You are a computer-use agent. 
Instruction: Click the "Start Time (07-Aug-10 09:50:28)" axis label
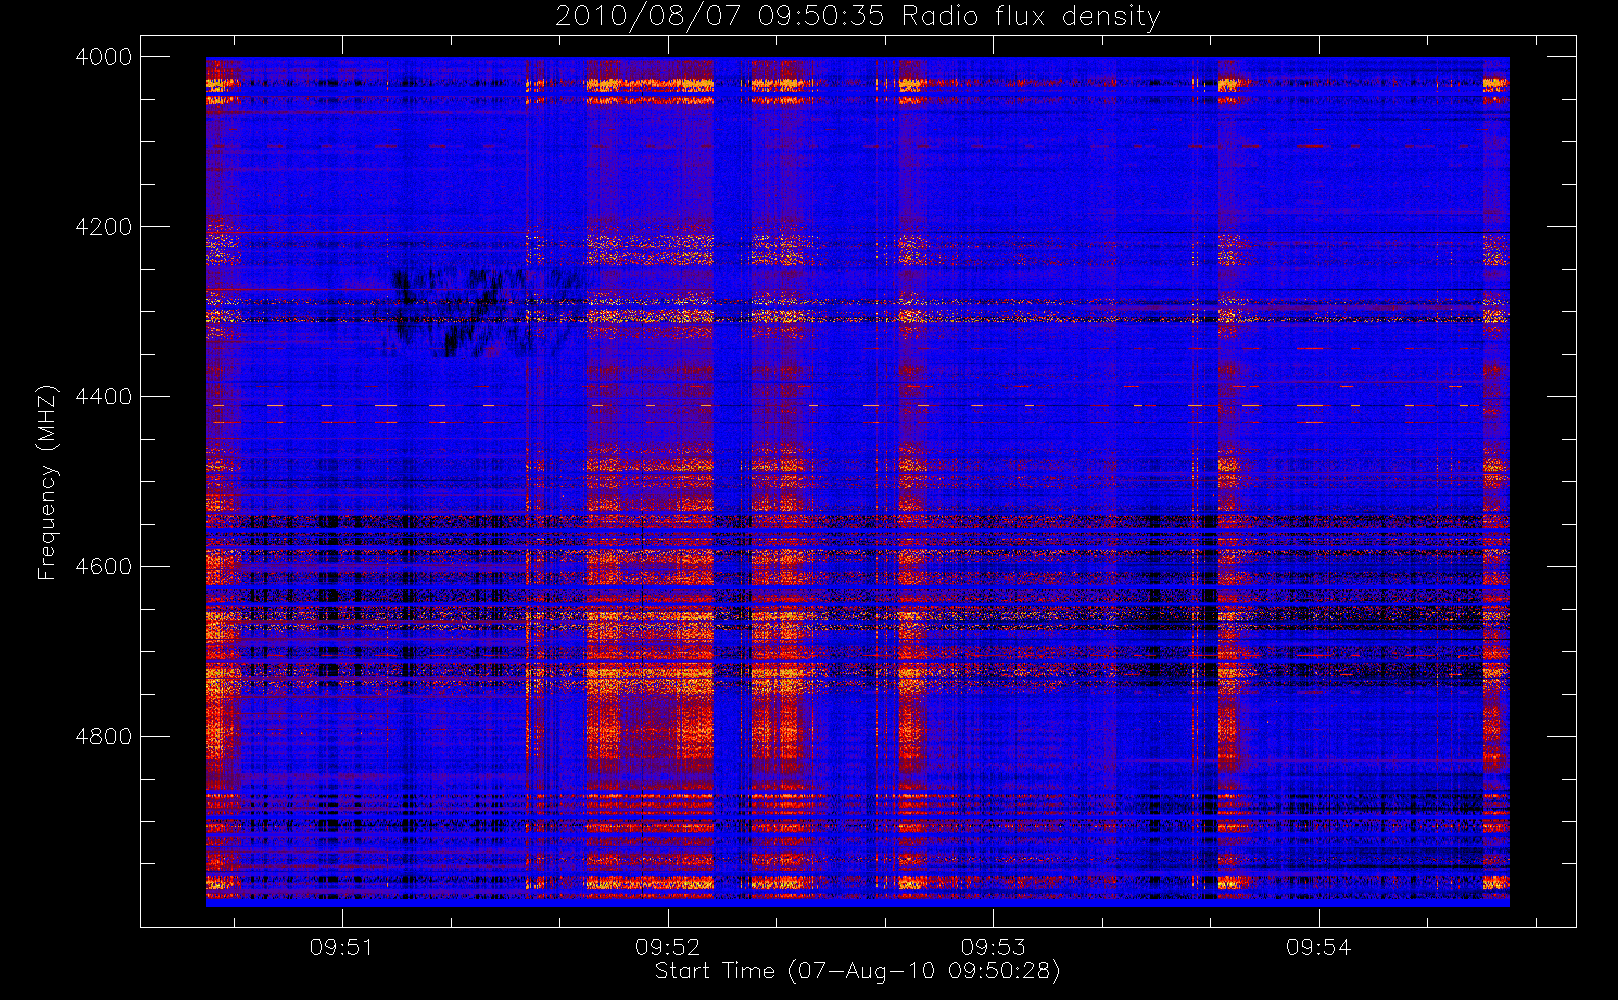pyautogui.click(x=857, y=971)
